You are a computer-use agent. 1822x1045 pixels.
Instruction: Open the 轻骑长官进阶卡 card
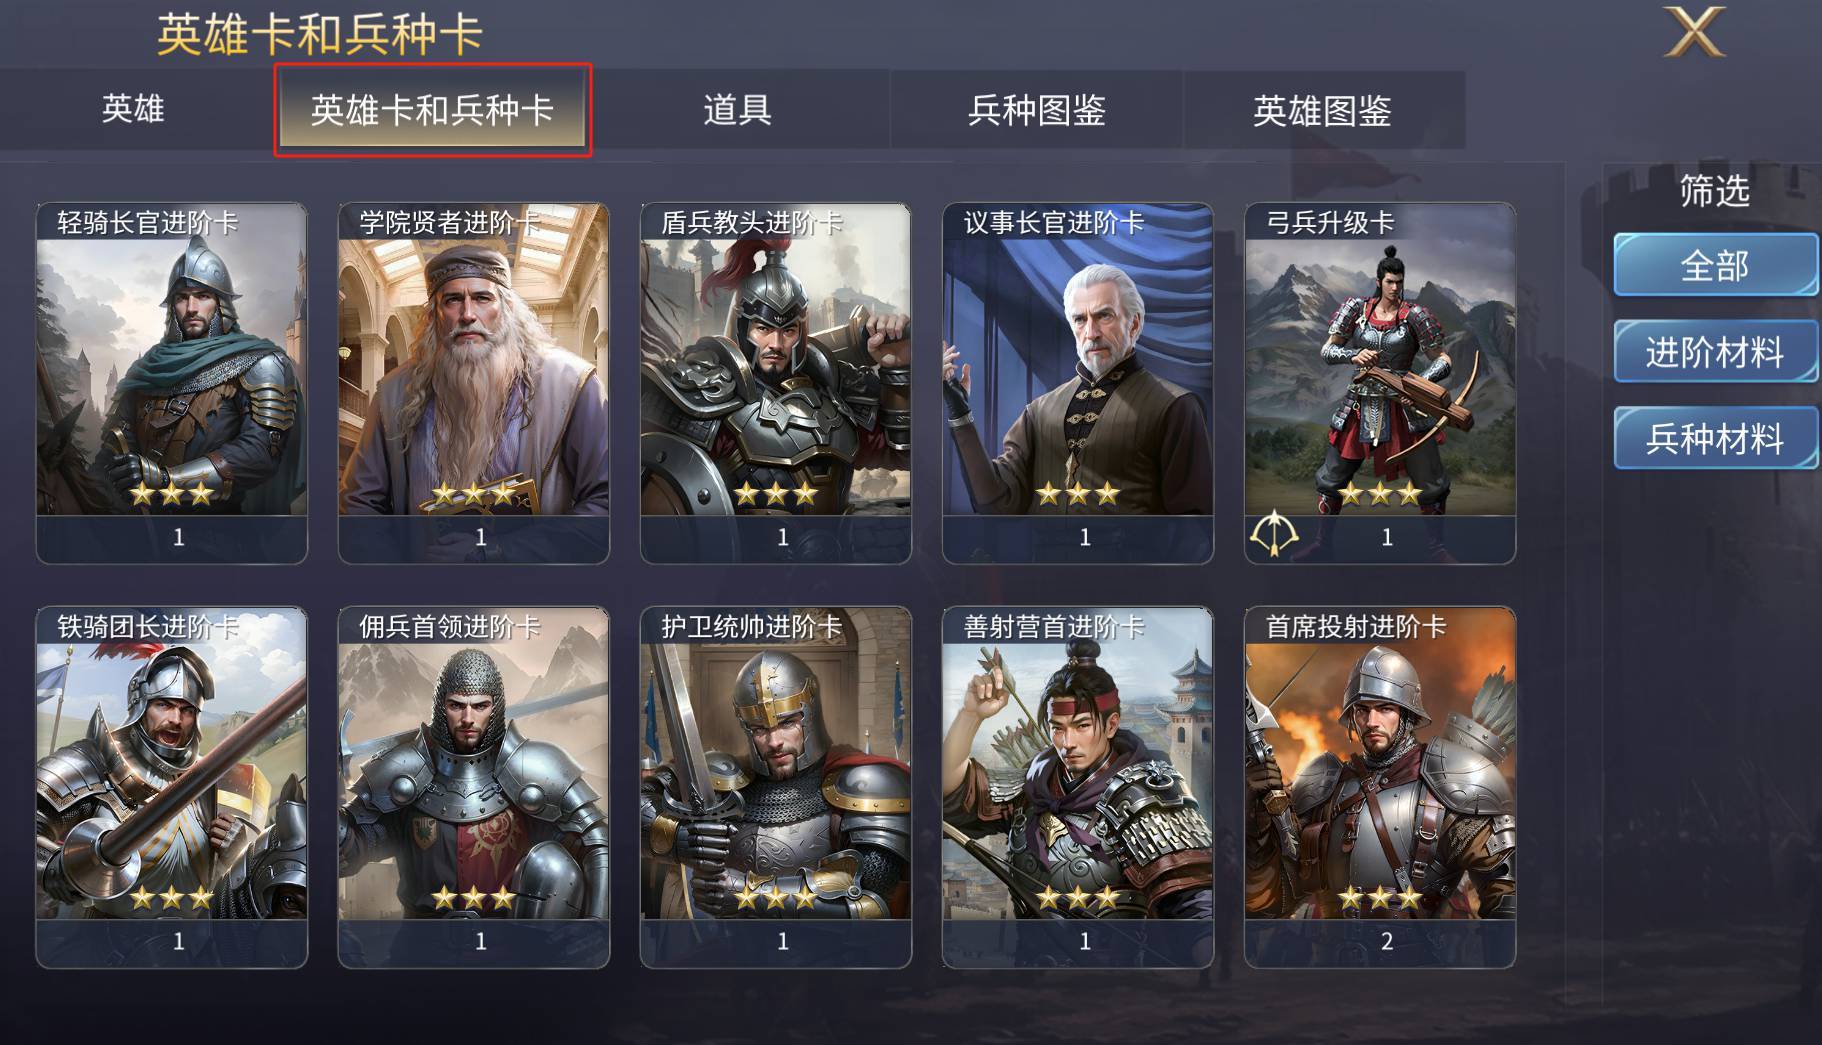click(x=172, y=383)
